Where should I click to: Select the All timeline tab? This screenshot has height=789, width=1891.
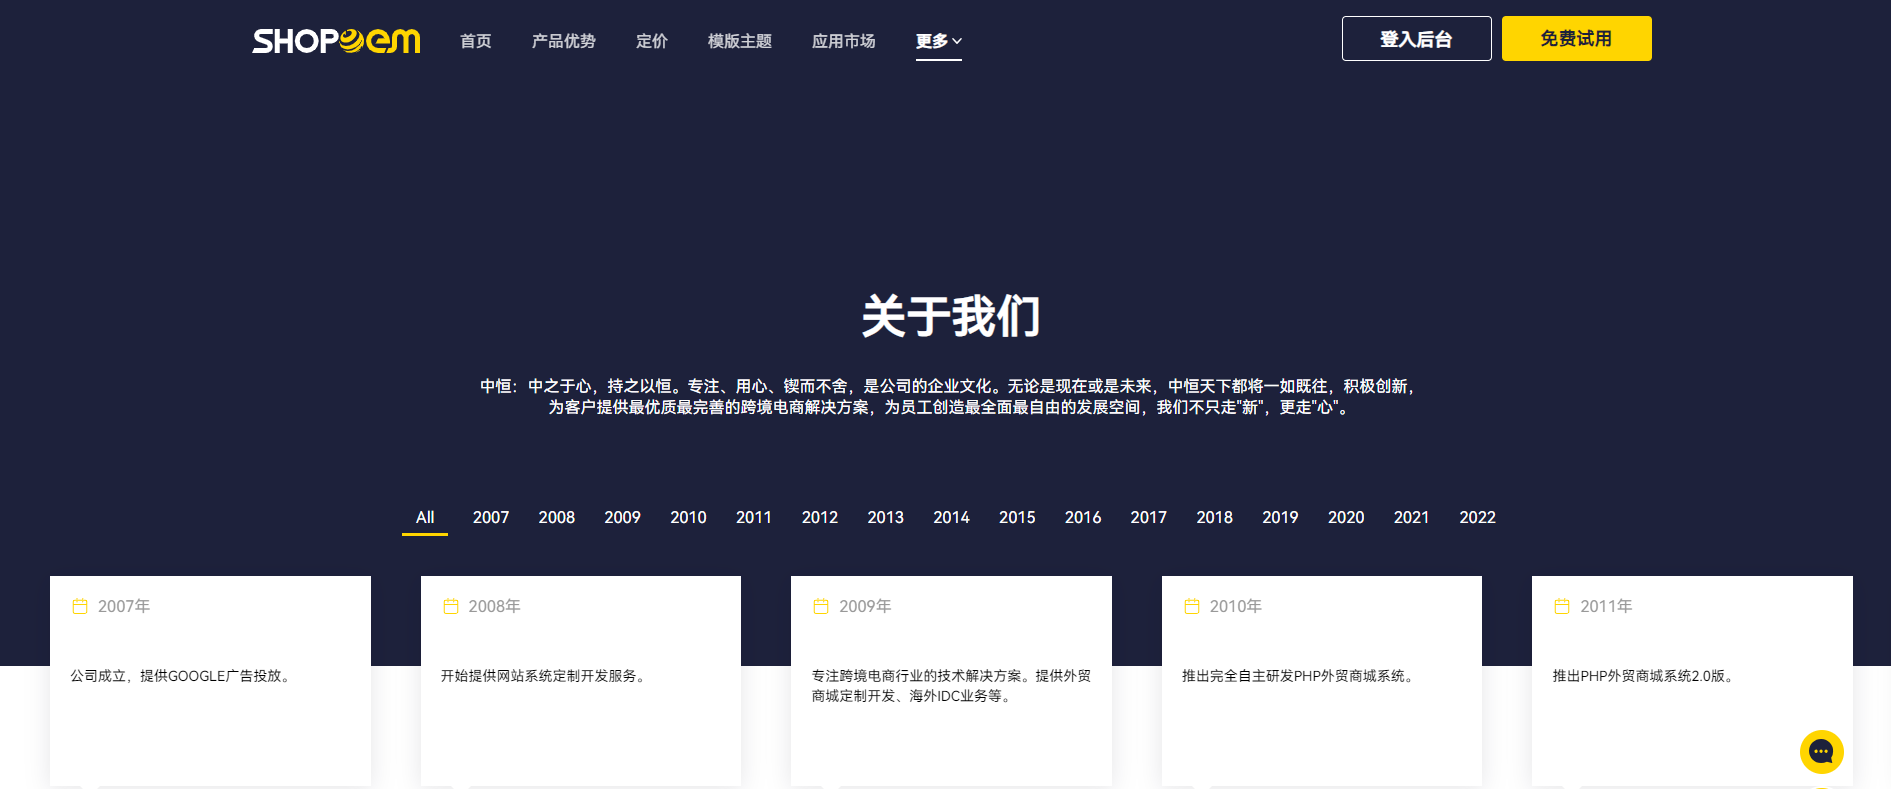(x=425, y=517)
